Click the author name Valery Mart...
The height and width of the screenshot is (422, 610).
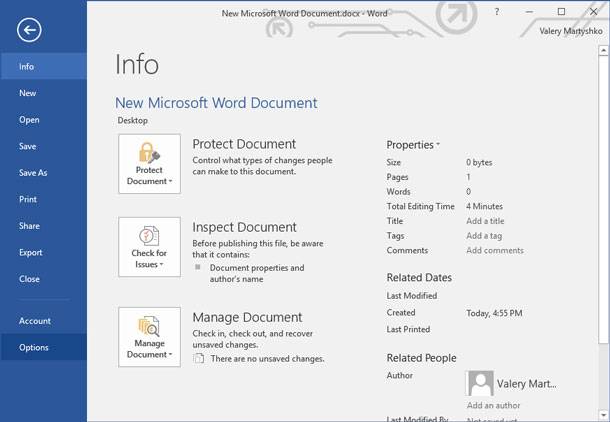527,384
